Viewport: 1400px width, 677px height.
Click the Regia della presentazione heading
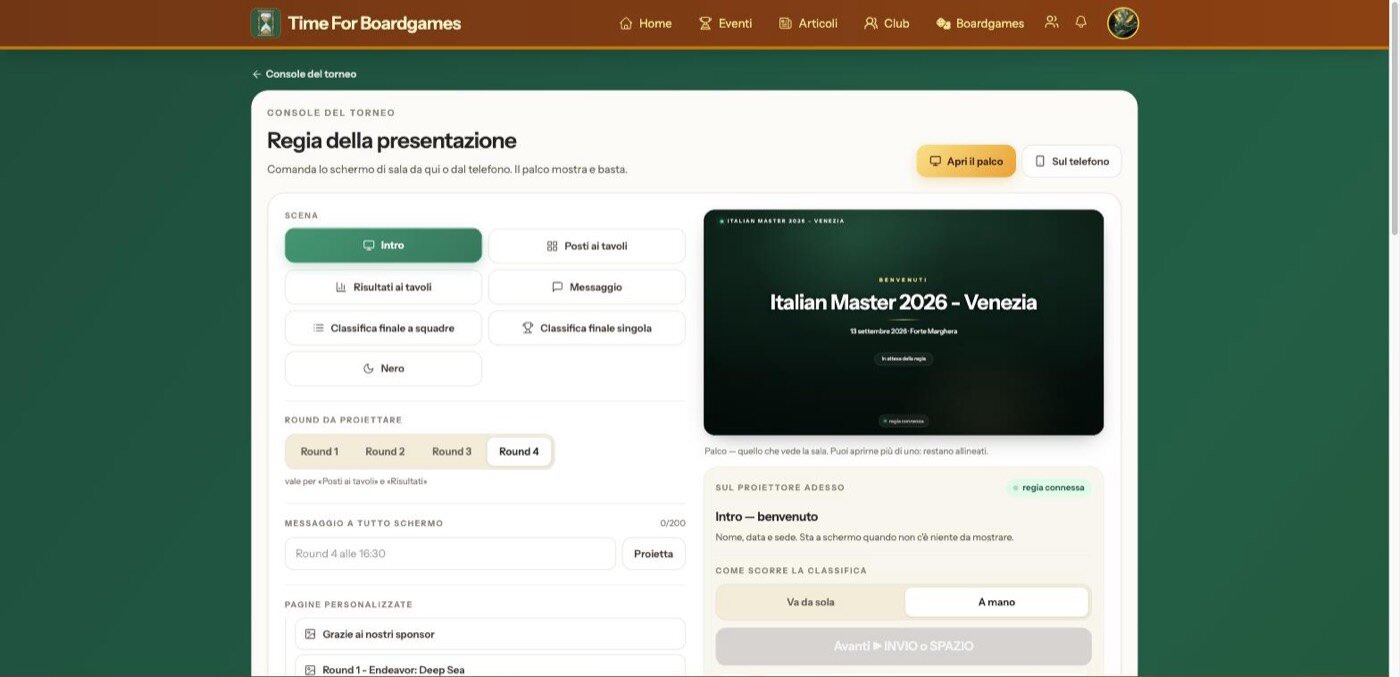(392, 140)
